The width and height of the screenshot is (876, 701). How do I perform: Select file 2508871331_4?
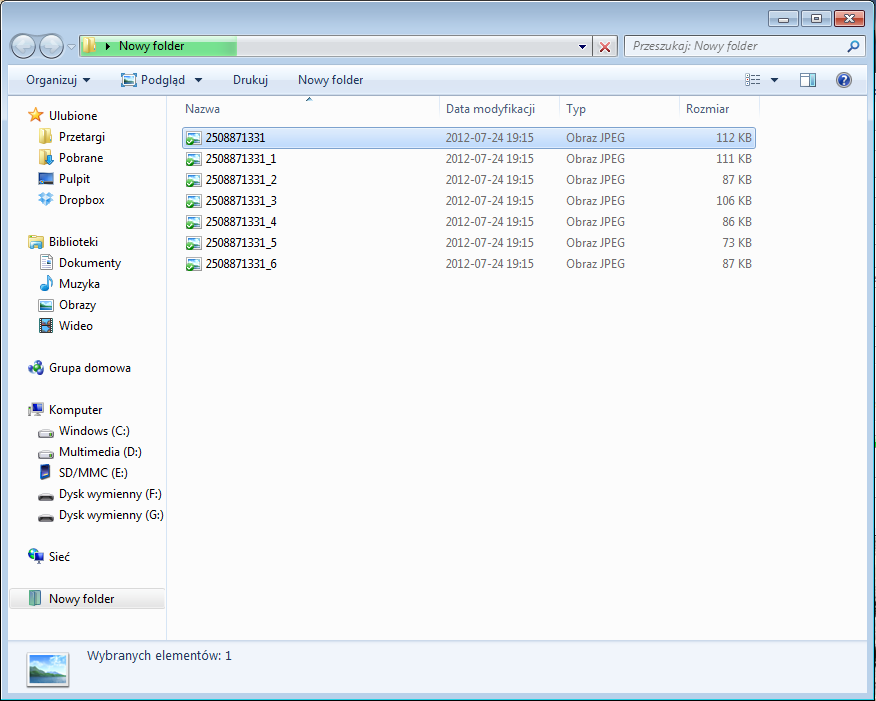[469, 222]
